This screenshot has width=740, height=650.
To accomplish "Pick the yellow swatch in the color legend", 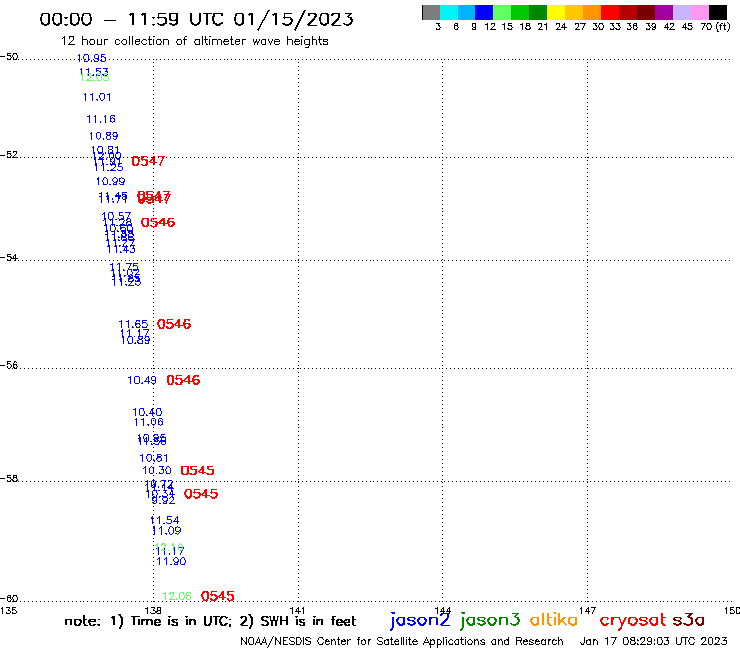I will pos(556,12).
